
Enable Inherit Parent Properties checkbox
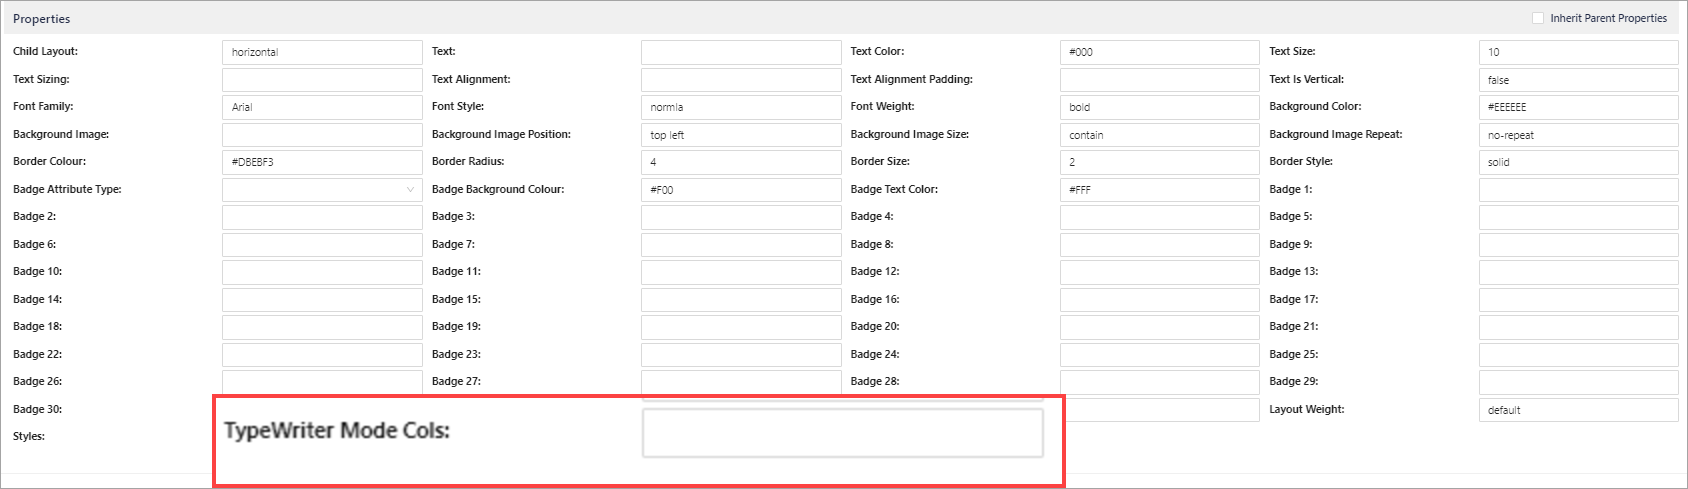[x=1538, y=18]
